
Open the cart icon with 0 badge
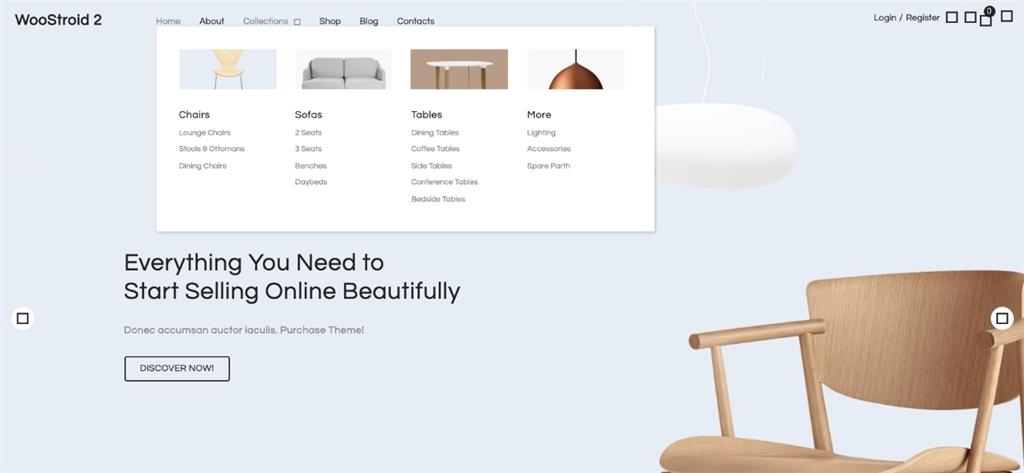pyautogui.click(x=985, y=20)
